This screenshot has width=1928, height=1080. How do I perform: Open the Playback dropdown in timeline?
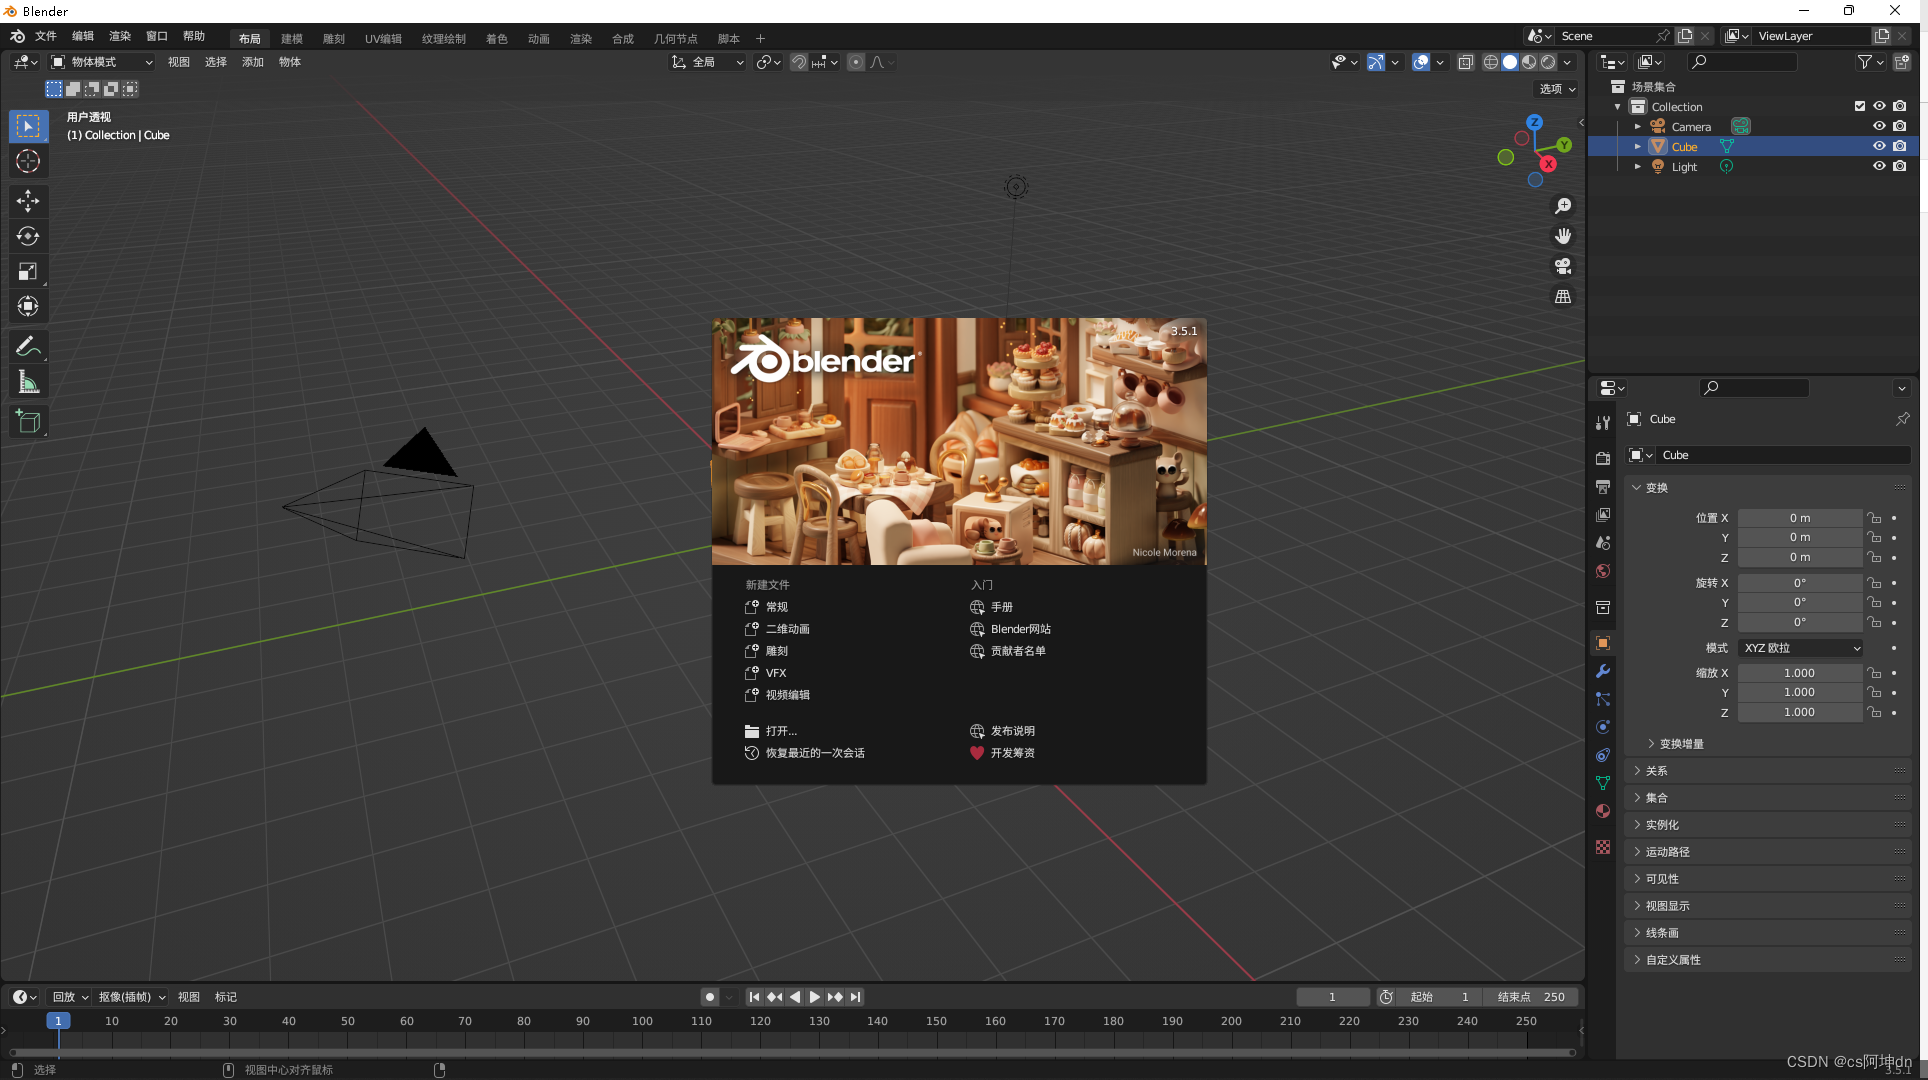click(x=70, y=997)
